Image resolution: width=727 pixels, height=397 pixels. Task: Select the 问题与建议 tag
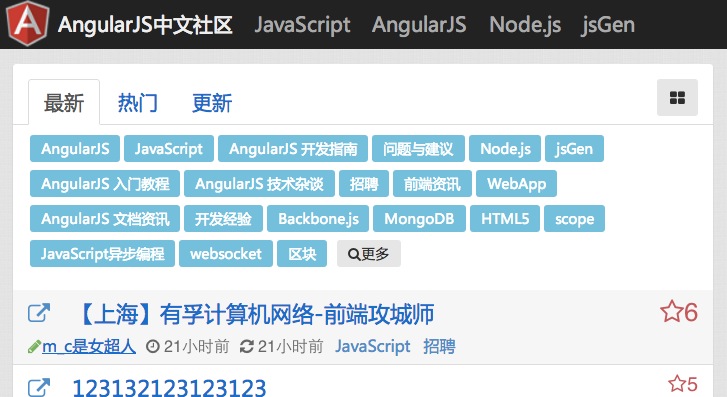tap(418, 148)
